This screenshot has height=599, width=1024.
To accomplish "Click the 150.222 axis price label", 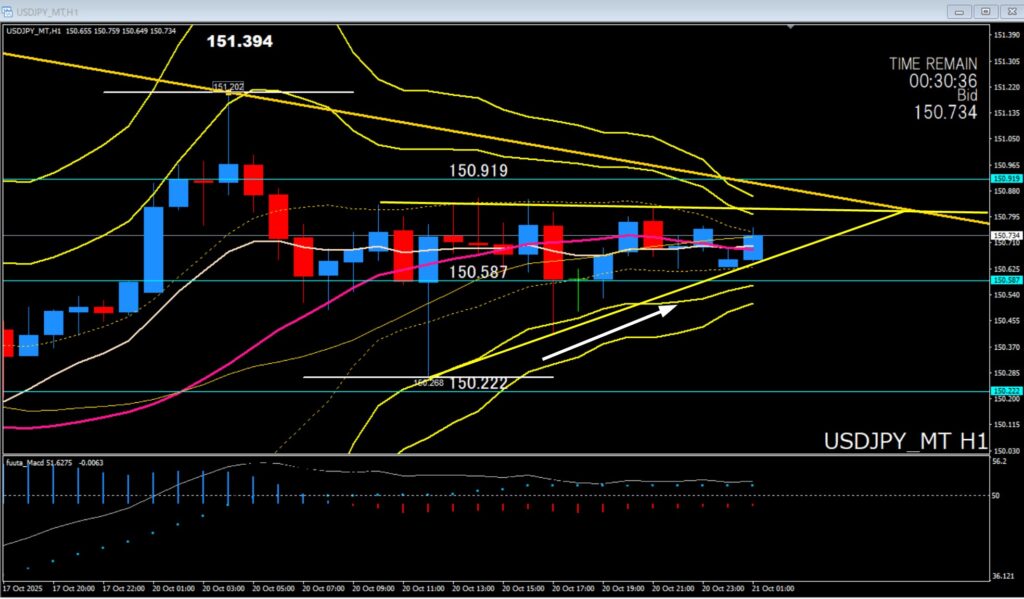I will tap(1005, 390).
